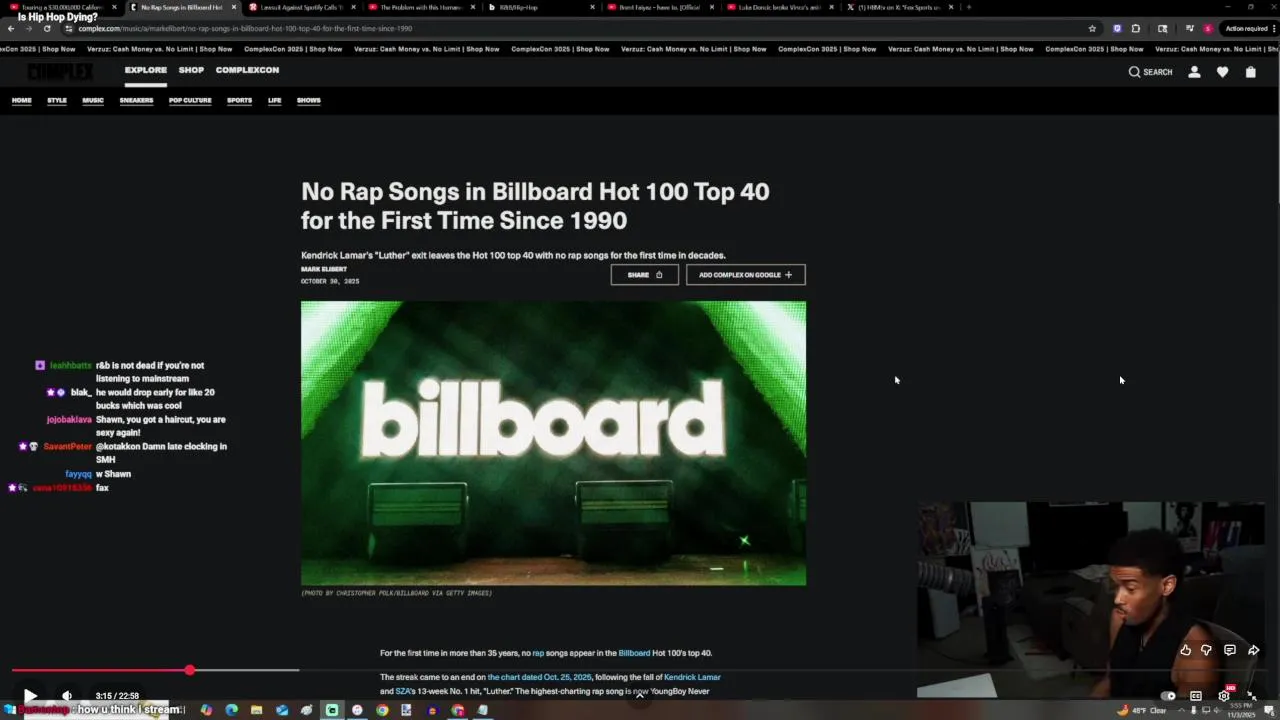Click the YouTube play button
Image resolution: width=1280 pixels, height=720 pixels.
pos(30,696)
